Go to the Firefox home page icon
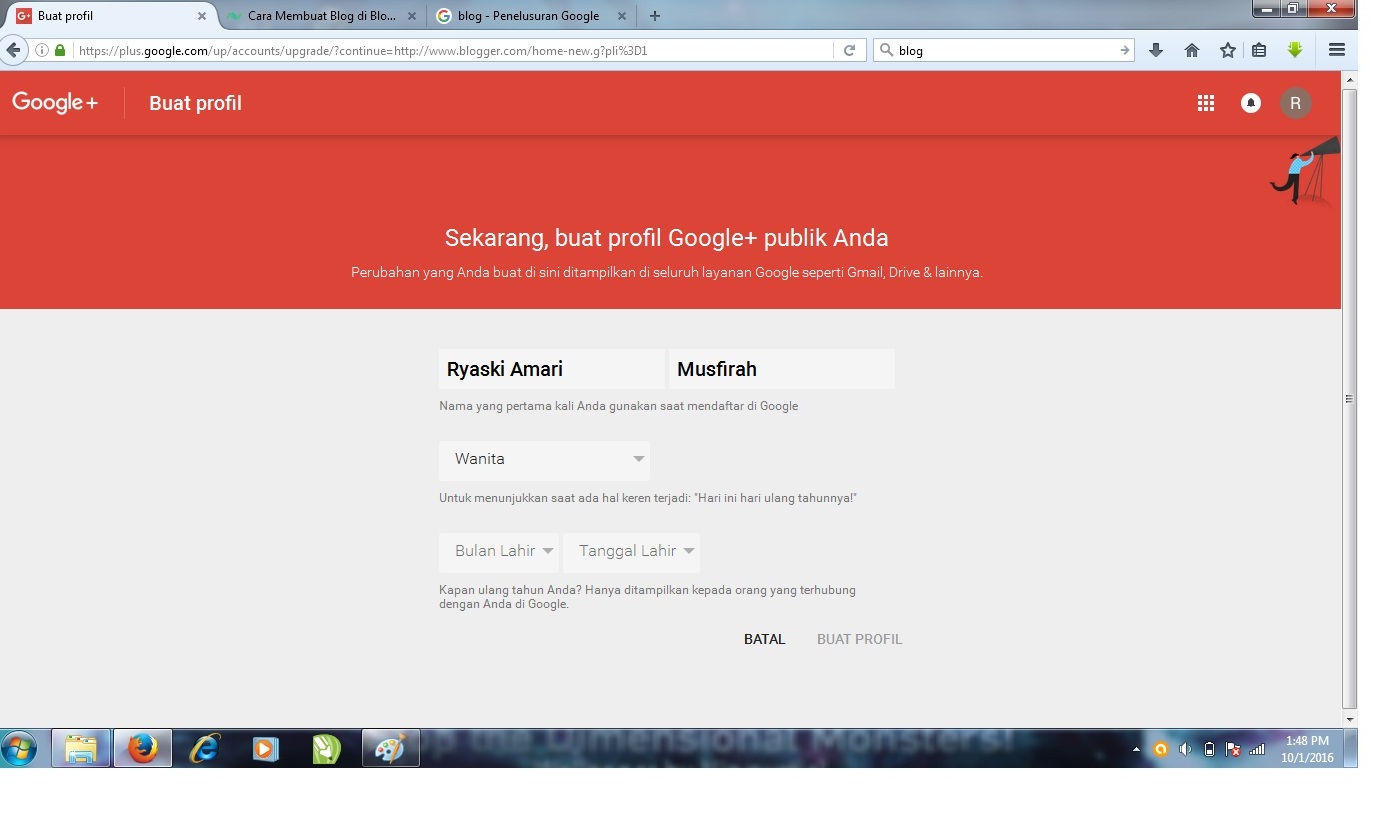The image size is (1378, 816). 1192,50
